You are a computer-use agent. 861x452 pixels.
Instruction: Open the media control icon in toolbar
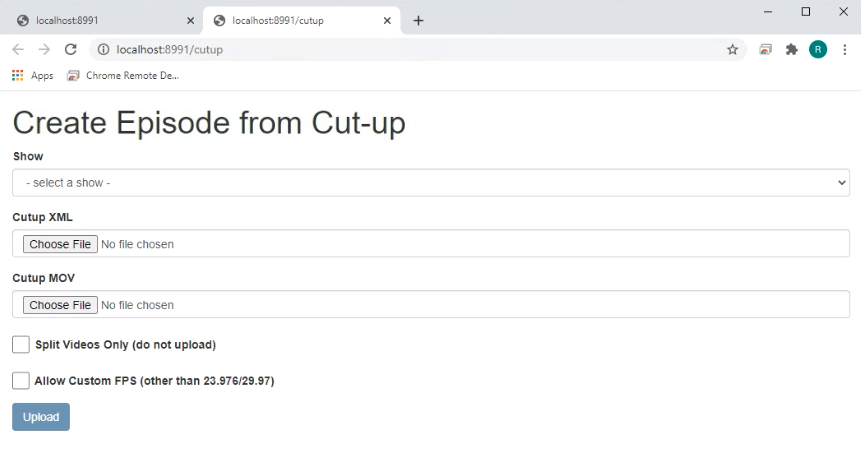pyautogui.click(x=765, y=49)
